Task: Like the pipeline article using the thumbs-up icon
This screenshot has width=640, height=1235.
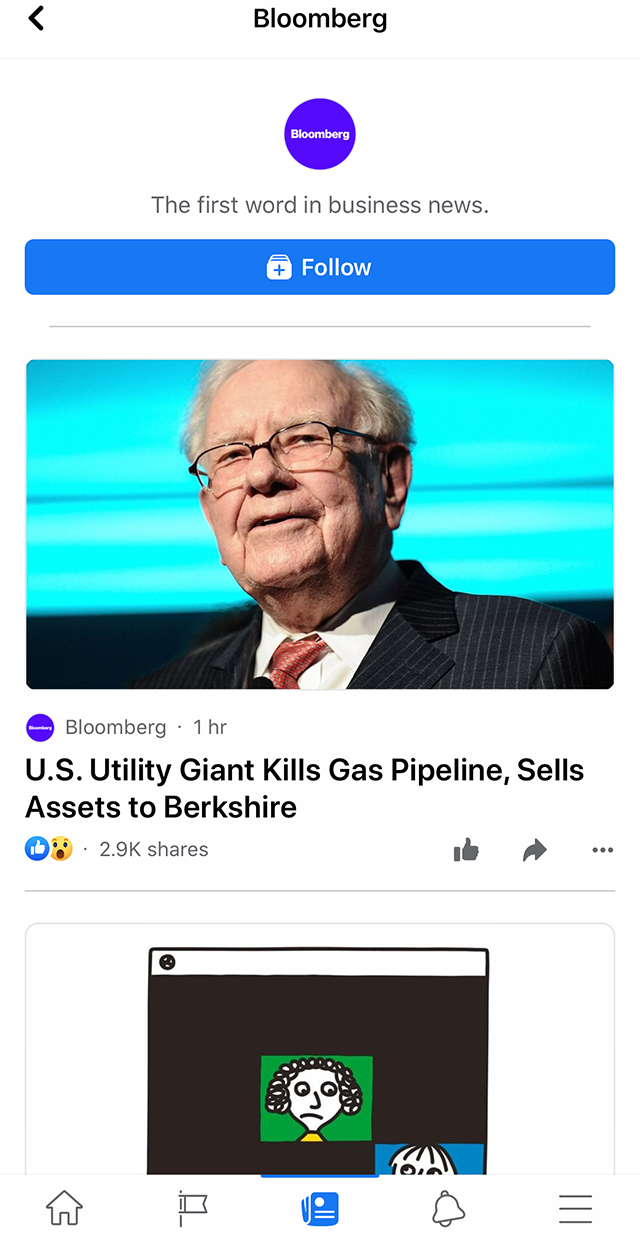Action: (x=466, y=849)
